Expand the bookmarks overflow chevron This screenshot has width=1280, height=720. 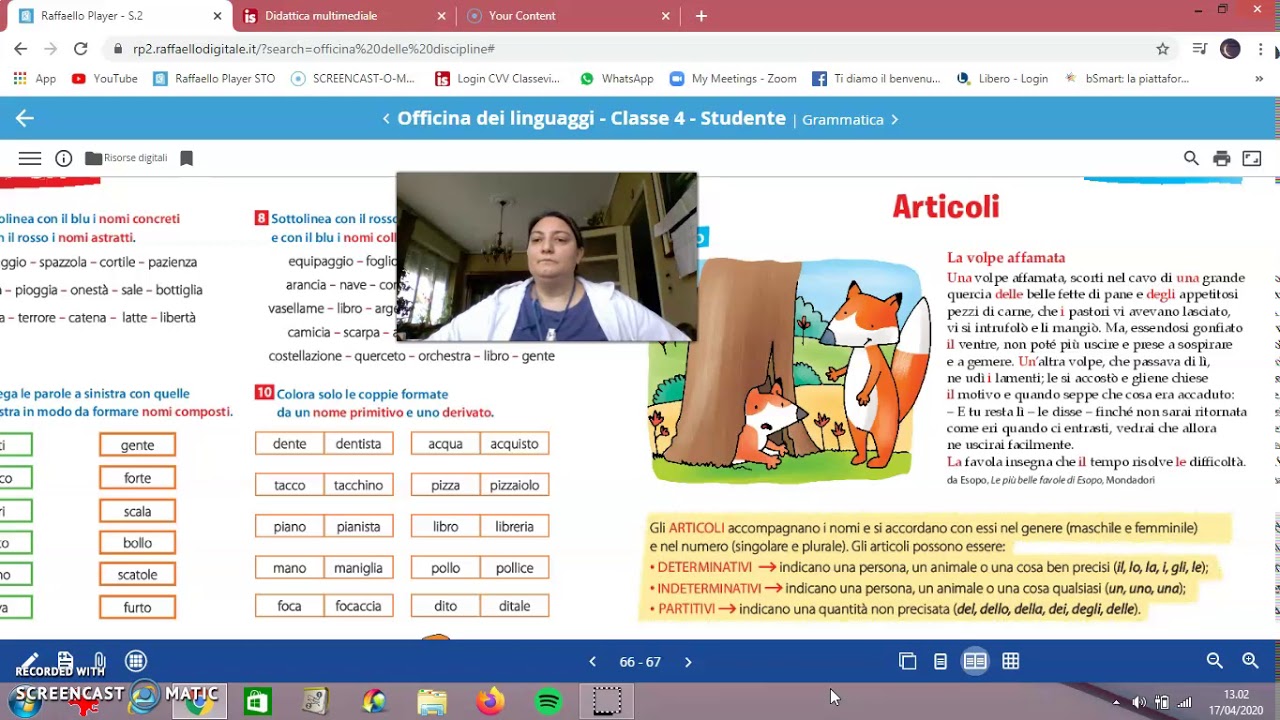coord(1259,78)
